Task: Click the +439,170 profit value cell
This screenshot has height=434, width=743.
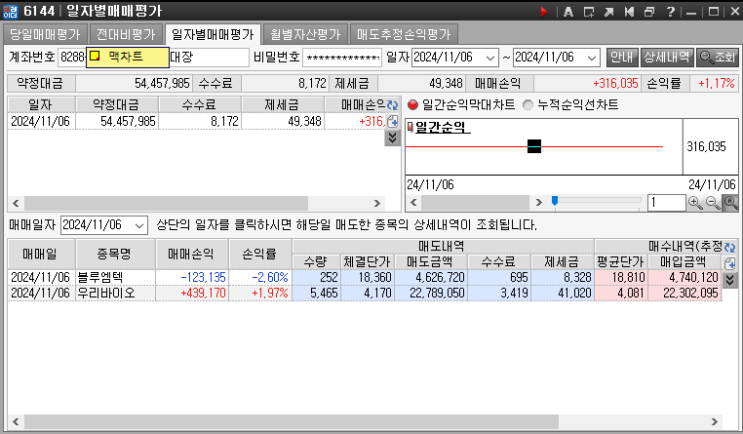Action: tap(191, 293)
